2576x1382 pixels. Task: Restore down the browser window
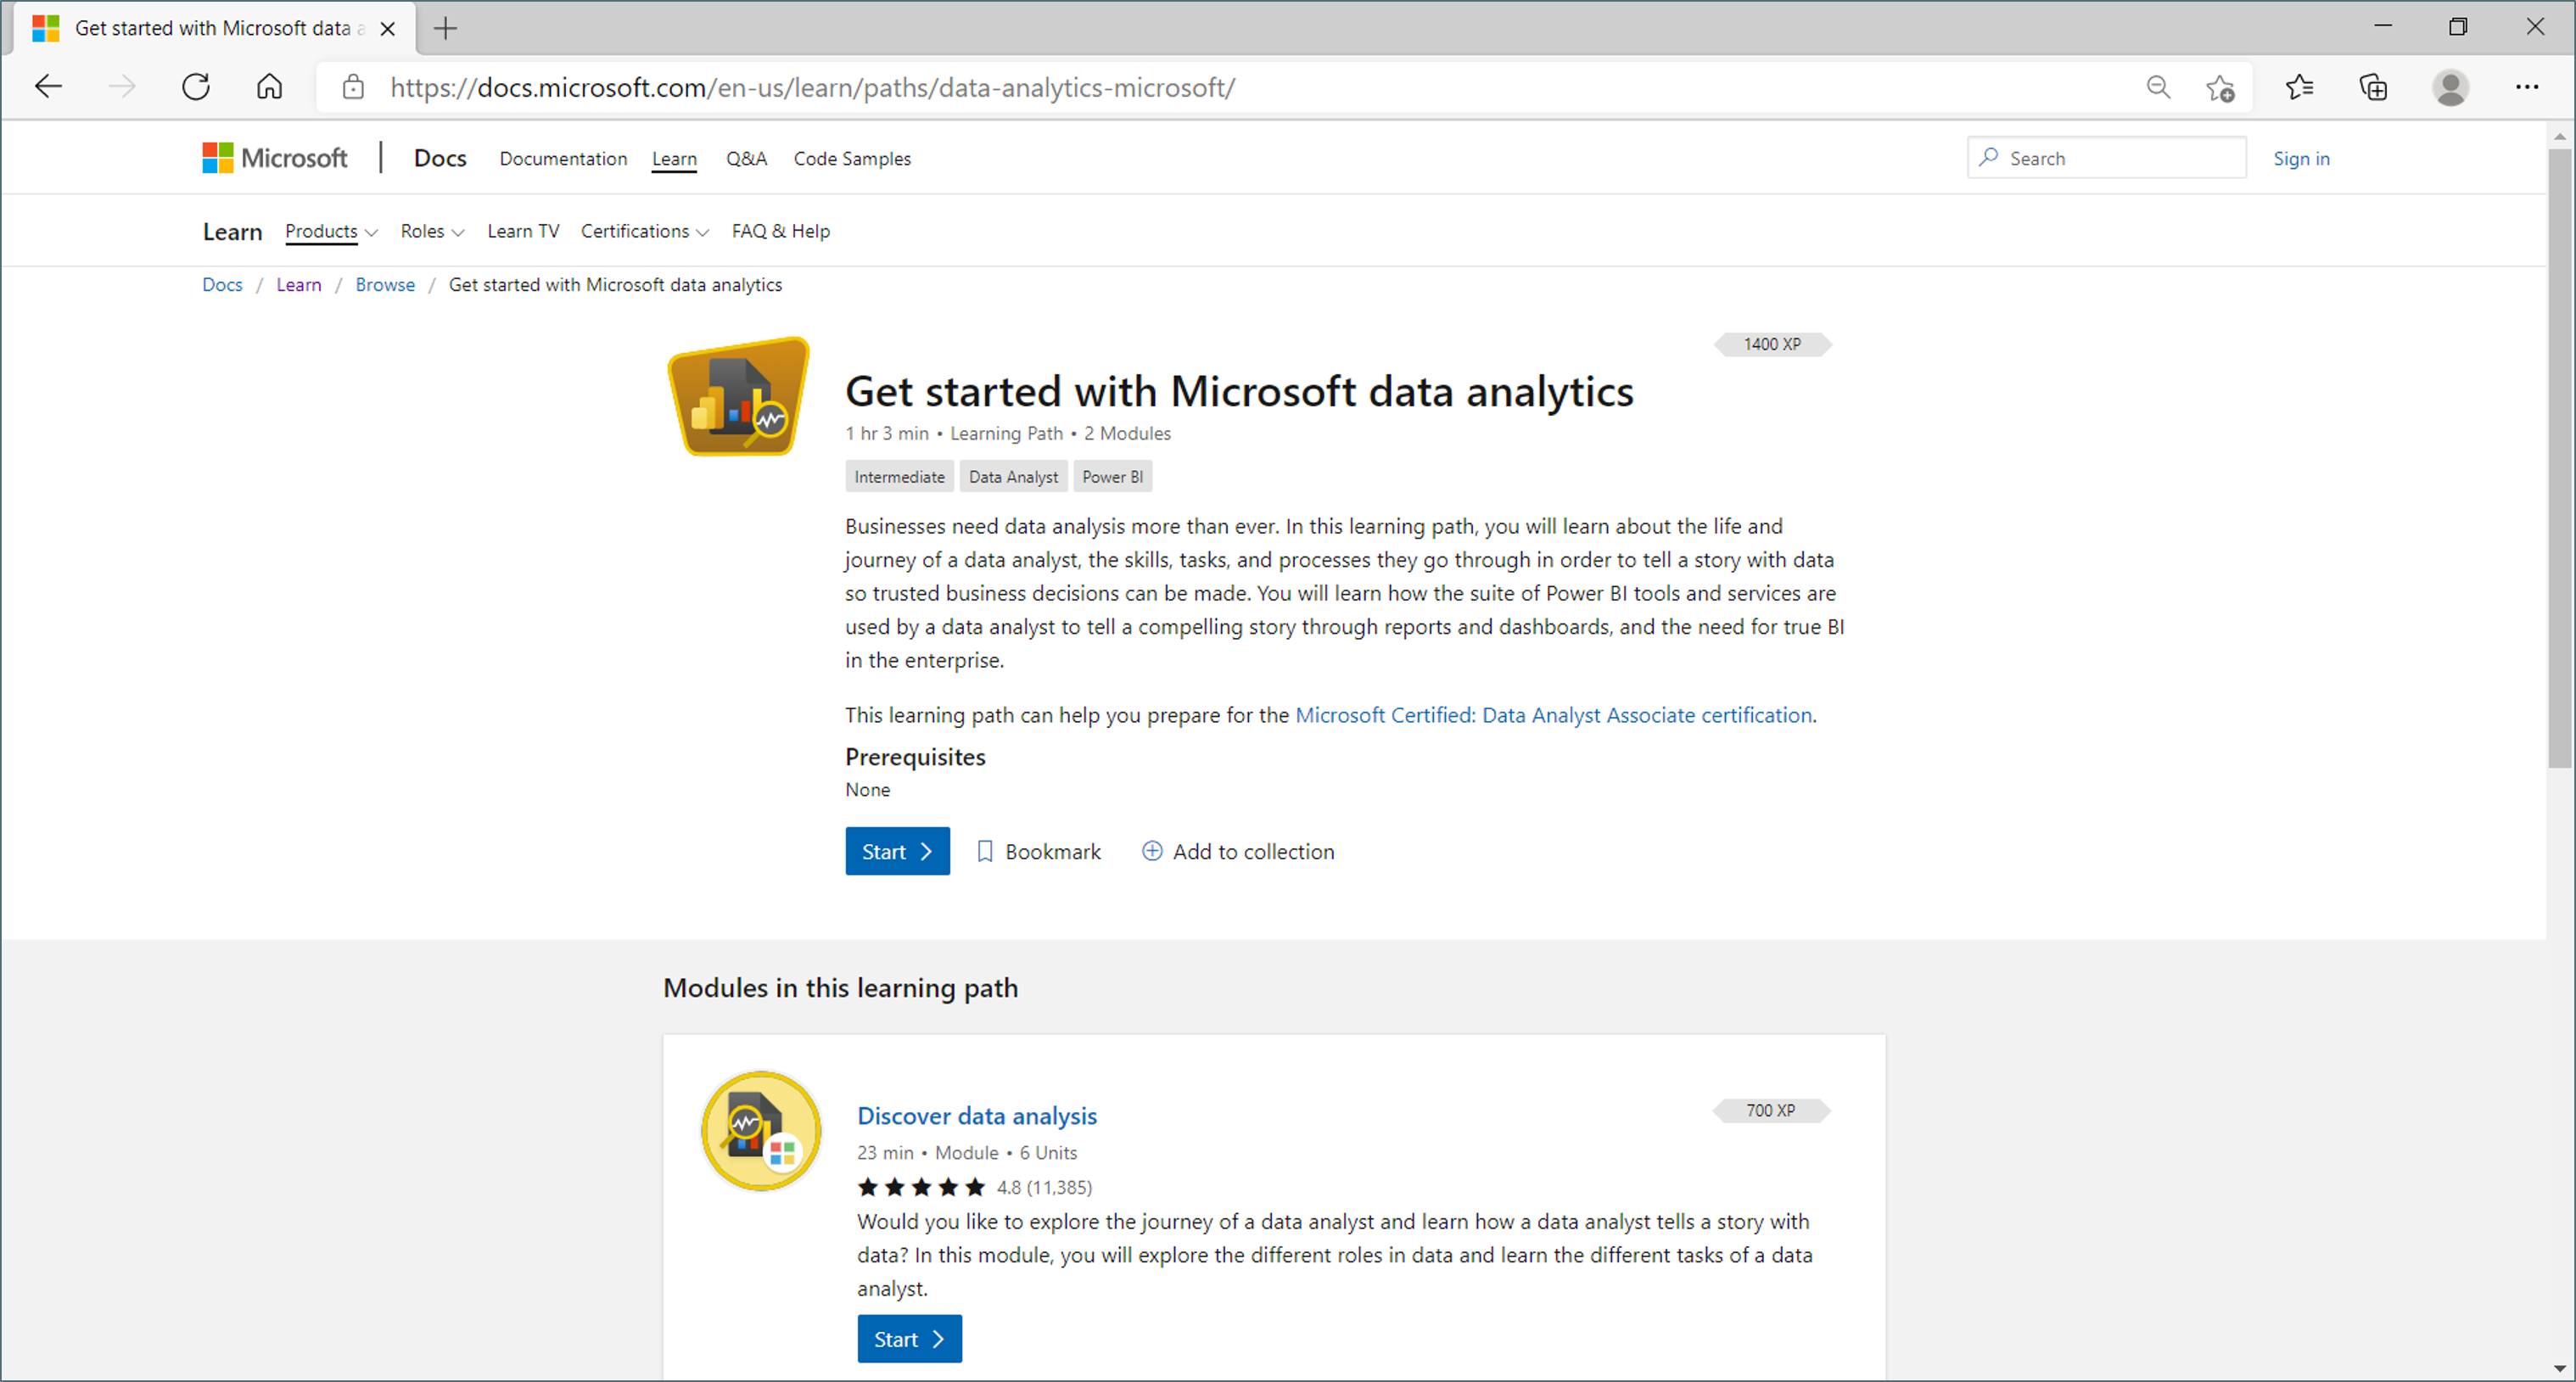click(x=2458, y=27)
